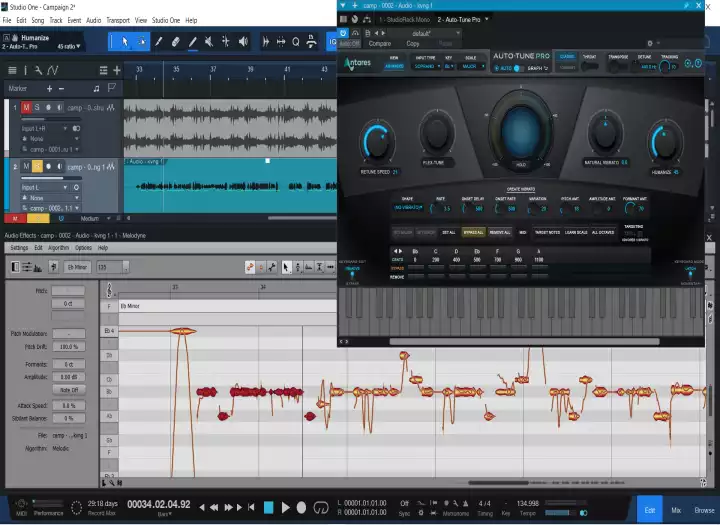Click the wrench options icon near track header
The image size is (720, 525).
click(38, 70)
